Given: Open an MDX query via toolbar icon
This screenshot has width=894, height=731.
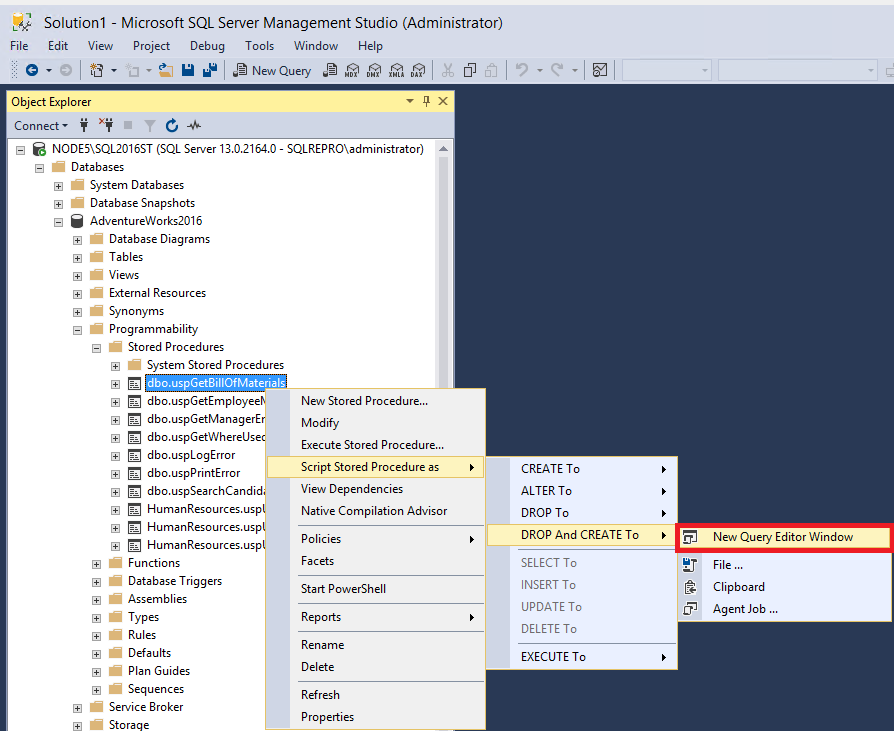Looking at the screenshot, I should pos(352,70).
